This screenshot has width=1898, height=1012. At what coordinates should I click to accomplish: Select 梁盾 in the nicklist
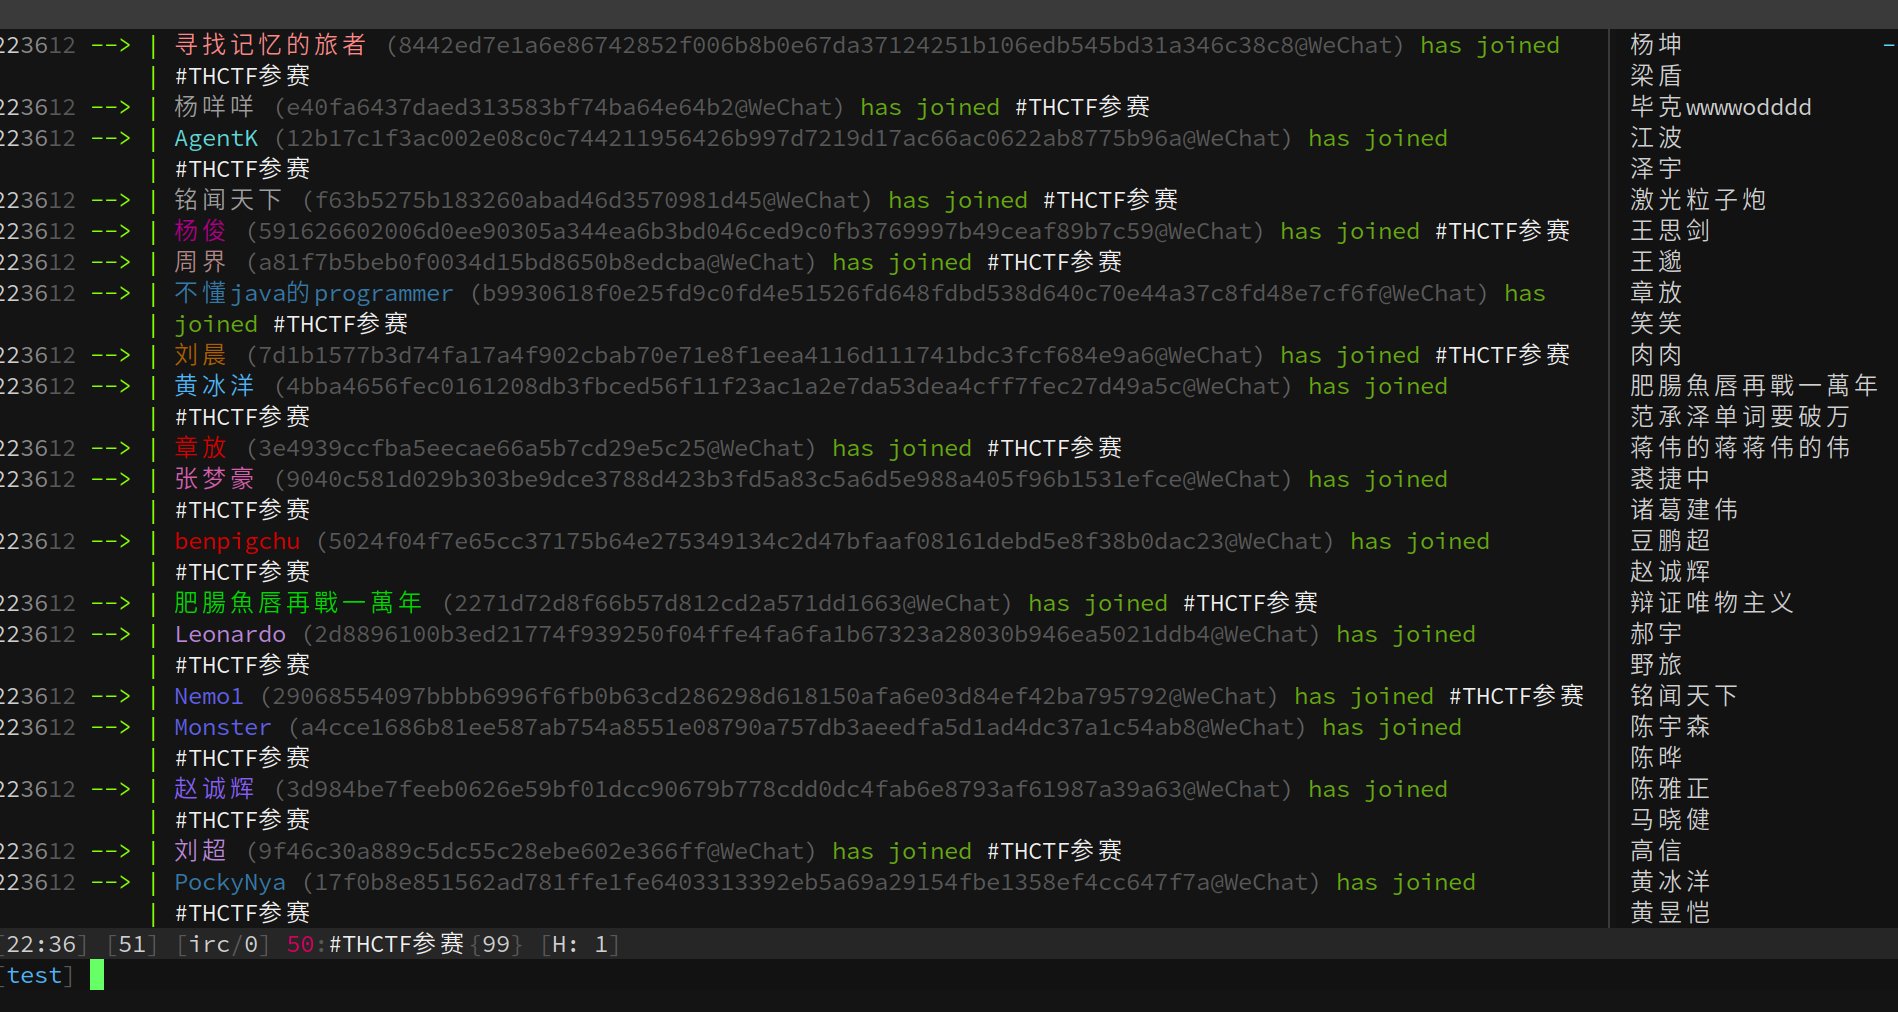1656,75
